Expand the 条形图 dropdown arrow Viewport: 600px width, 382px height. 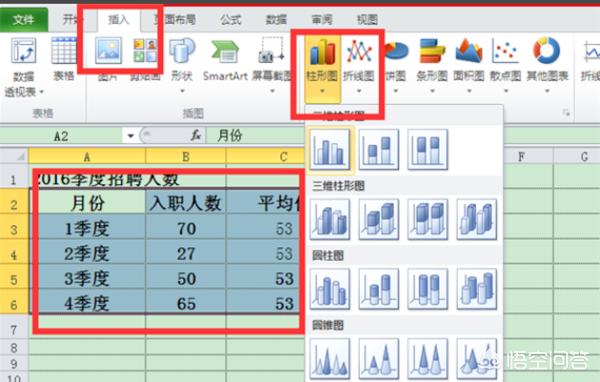point(432,91)
